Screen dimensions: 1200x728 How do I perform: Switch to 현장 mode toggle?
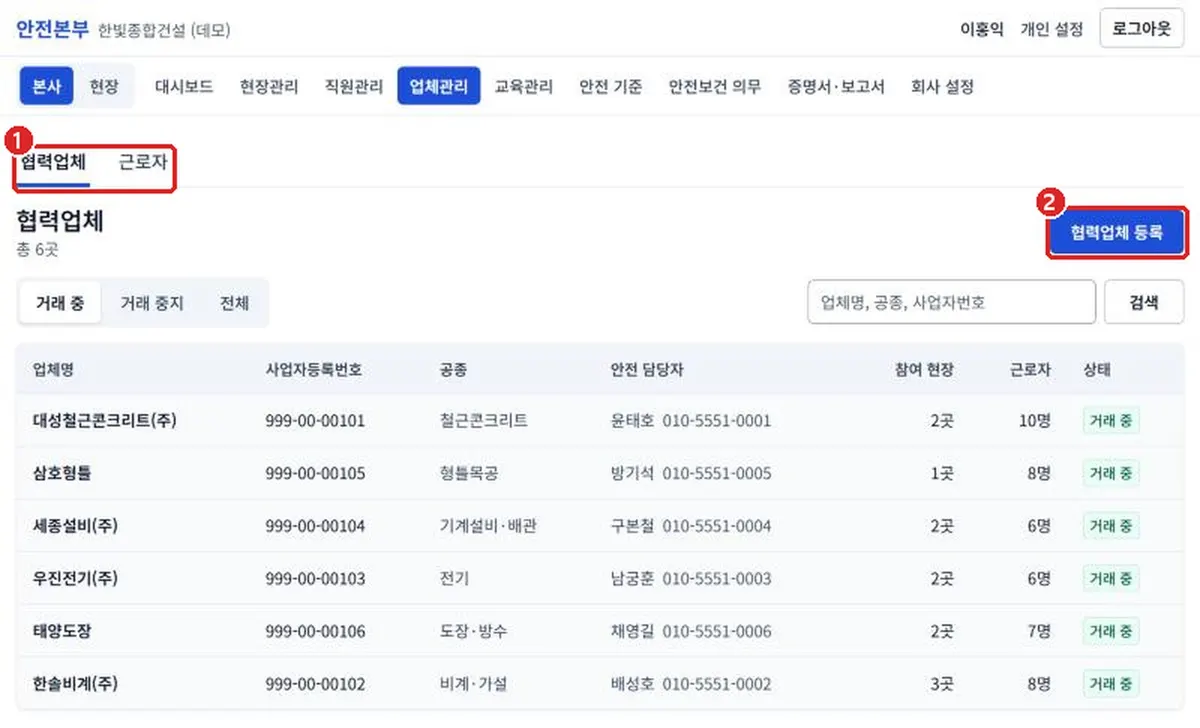(103, 86)
